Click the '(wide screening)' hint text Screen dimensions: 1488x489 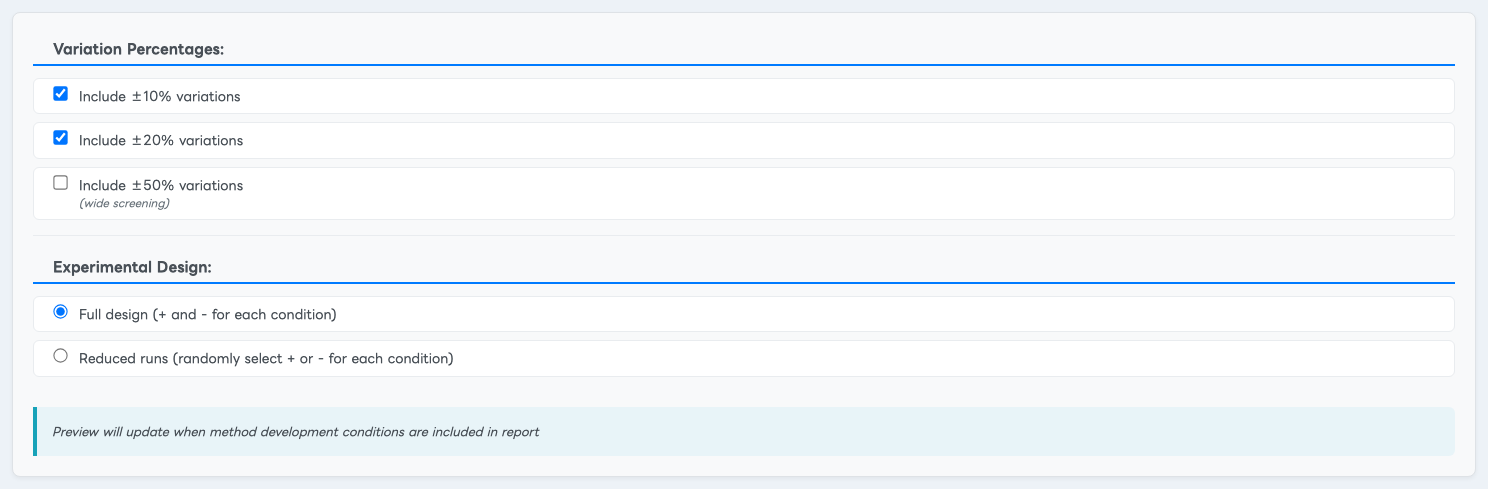point(124,204)
